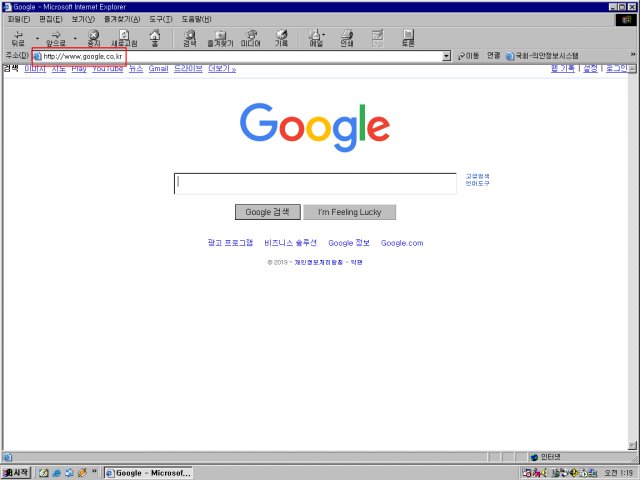Refresh the page using 새로고침 icon
The width and height of the screenshot is (640, 480).
124,38
